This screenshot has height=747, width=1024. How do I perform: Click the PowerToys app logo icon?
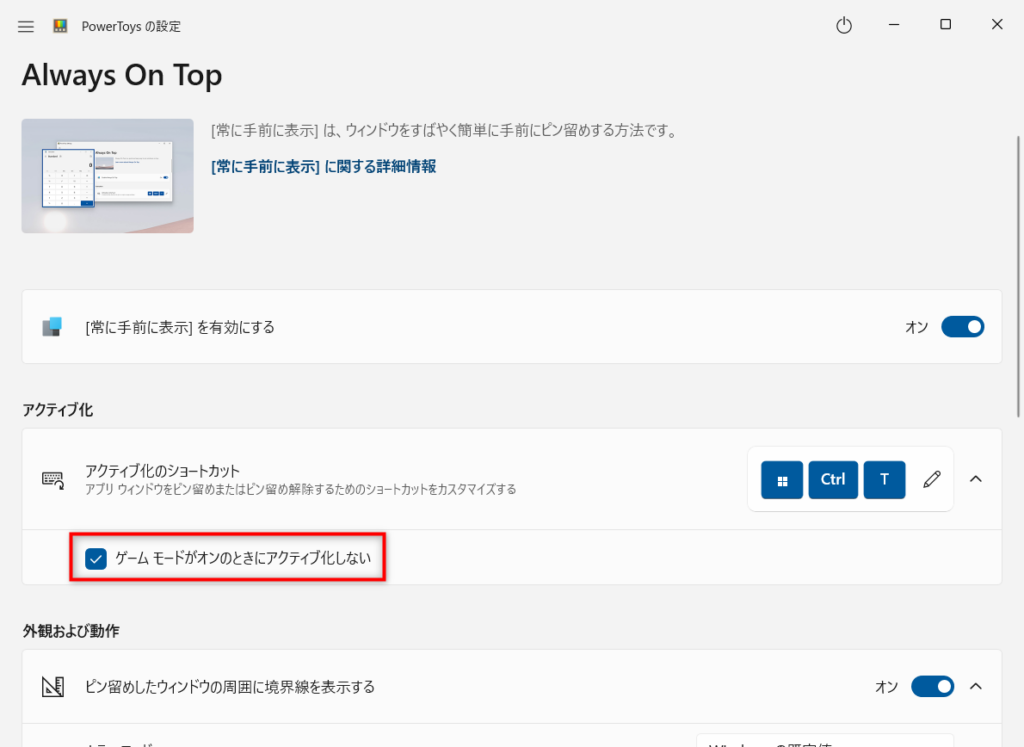pyautogui.click(x=60, y=26)
